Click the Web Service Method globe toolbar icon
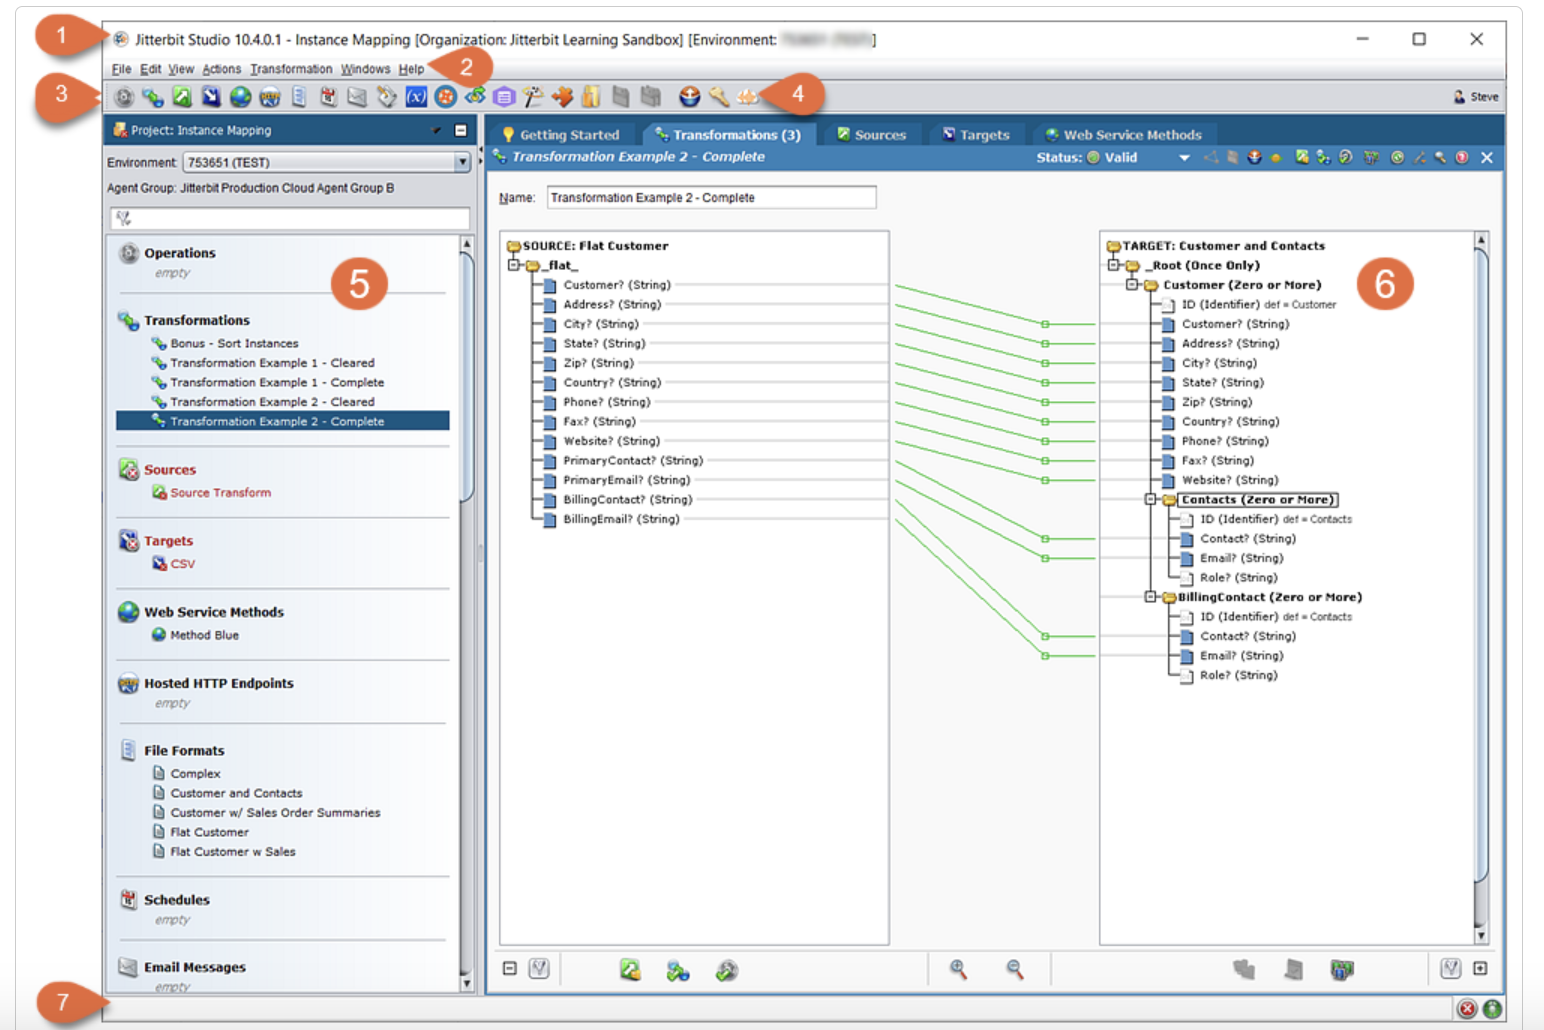The image size is (1544, 1030). tap(240, 97)
